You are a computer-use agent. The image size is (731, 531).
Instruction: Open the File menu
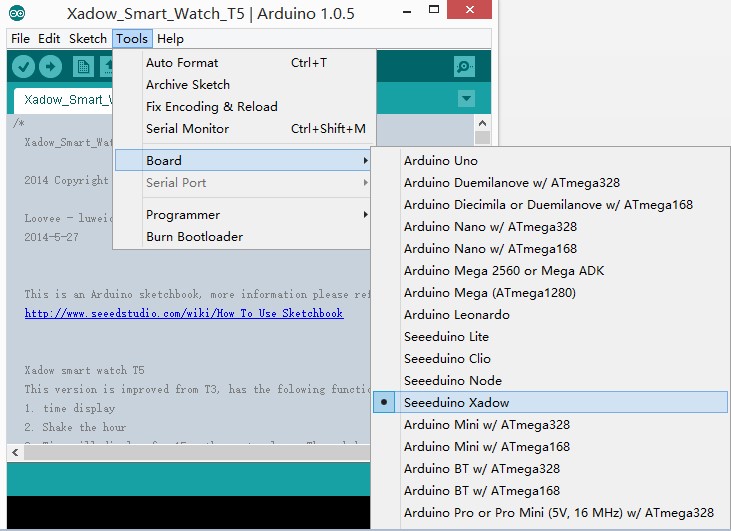[x=20, y=39]
